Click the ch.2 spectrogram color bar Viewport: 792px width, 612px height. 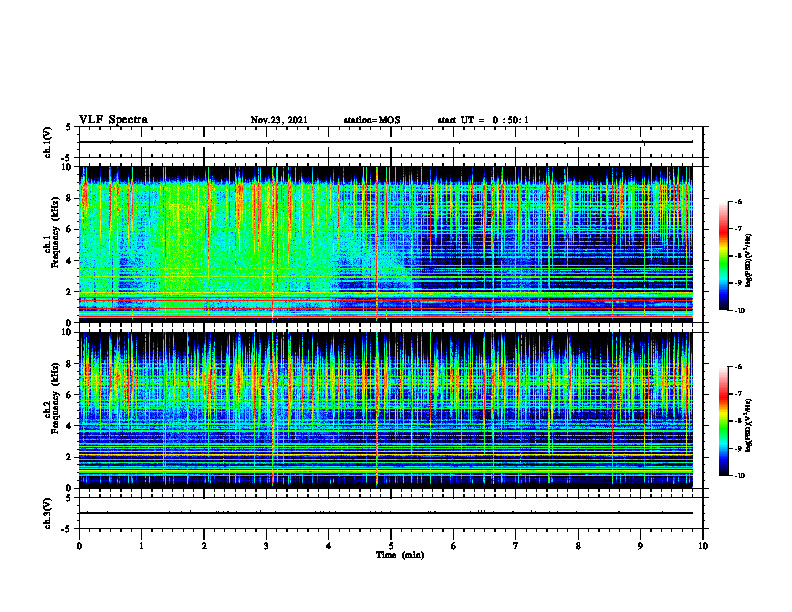[x=724, y=421]
